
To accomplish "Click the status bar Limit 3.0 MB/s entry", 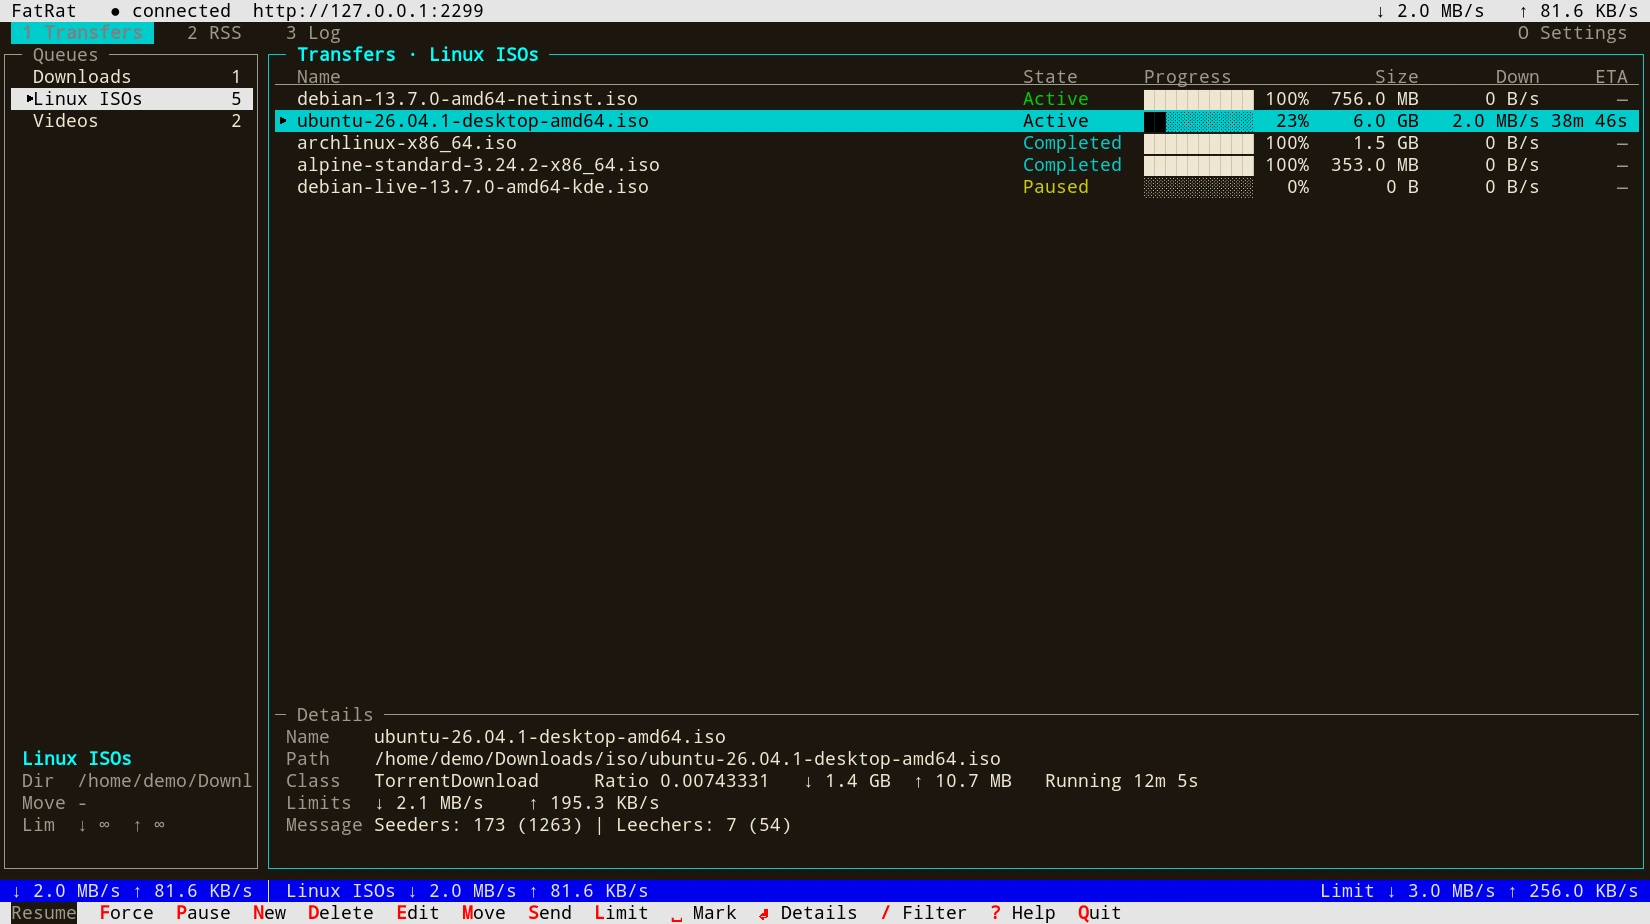I will (1479, 891).
